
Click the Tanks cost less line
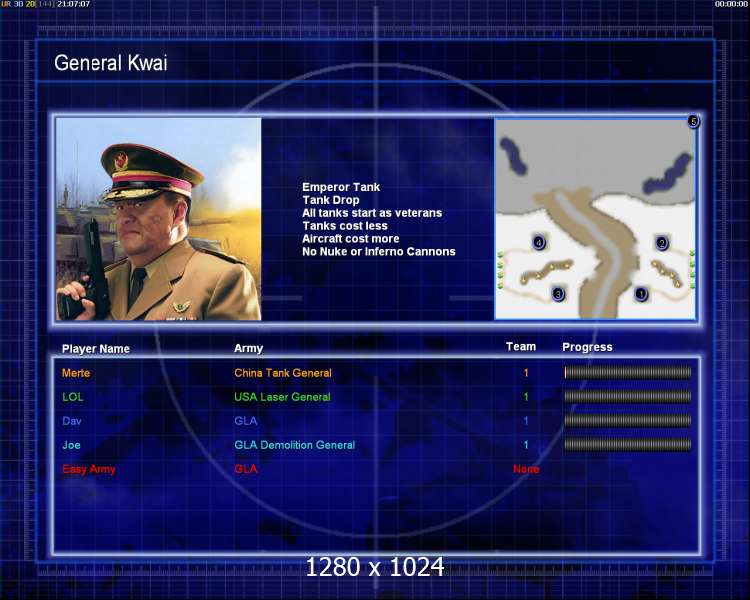(x=345, y=226)
